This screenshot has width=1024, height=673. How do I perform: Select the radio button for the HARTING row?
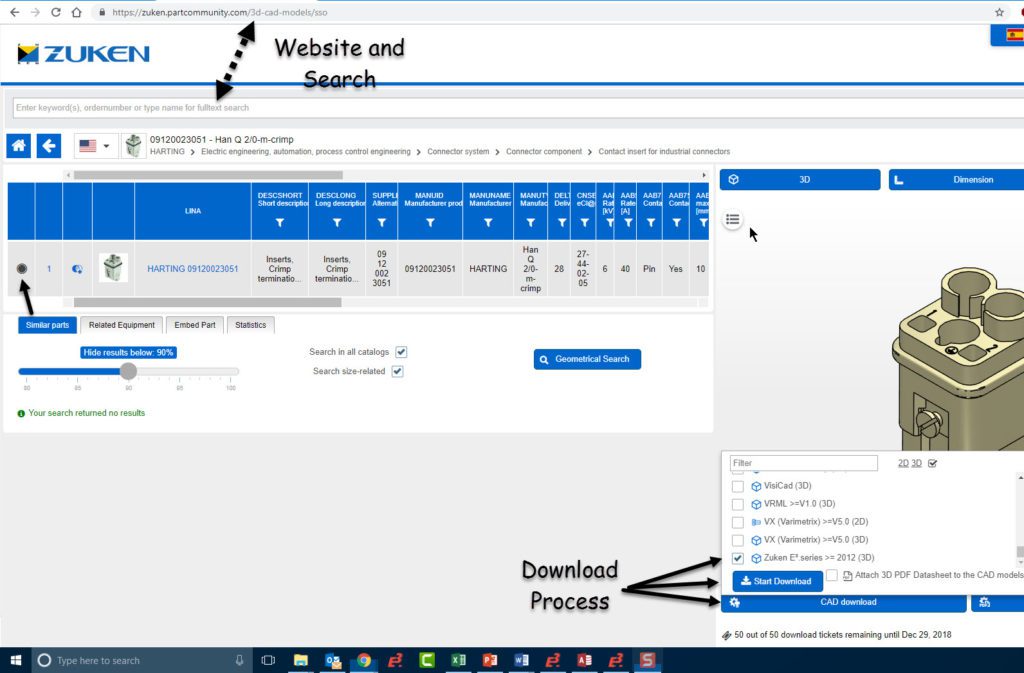[x=22, y=268]
